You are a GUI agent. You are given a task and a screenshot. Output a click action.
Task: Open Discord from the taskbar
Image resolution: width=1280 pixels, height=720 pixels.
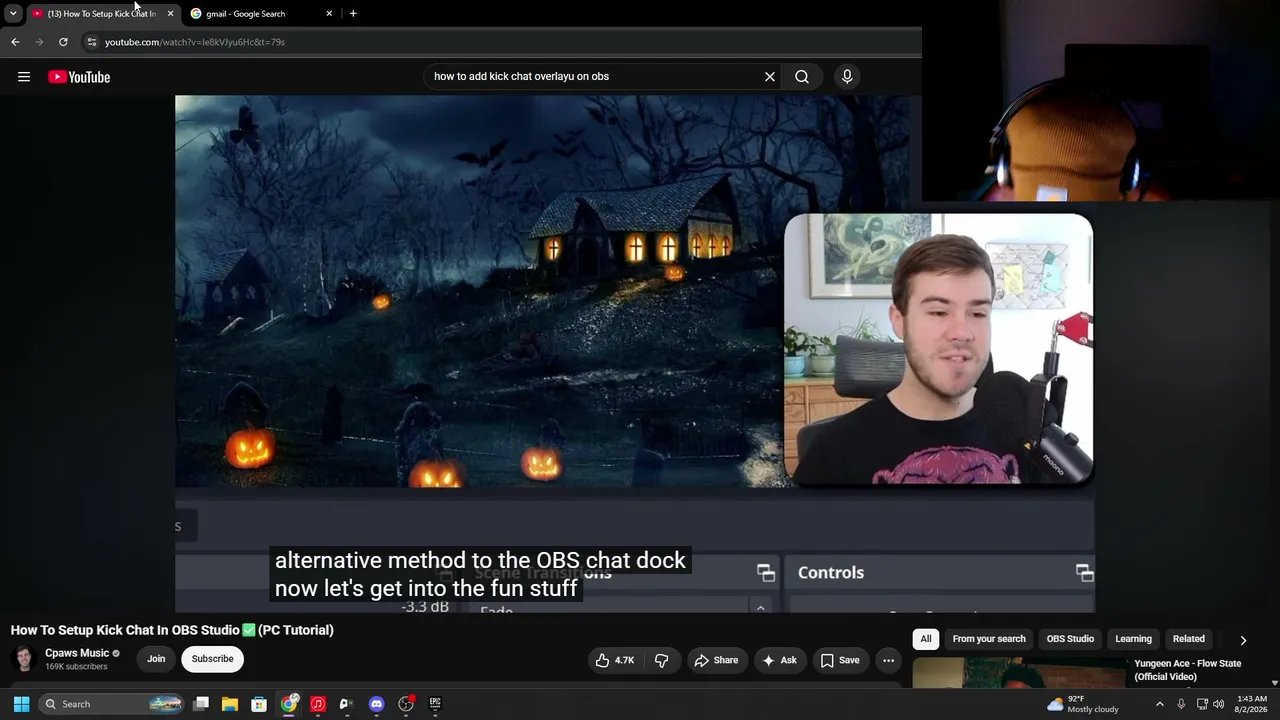pos(376,704)
